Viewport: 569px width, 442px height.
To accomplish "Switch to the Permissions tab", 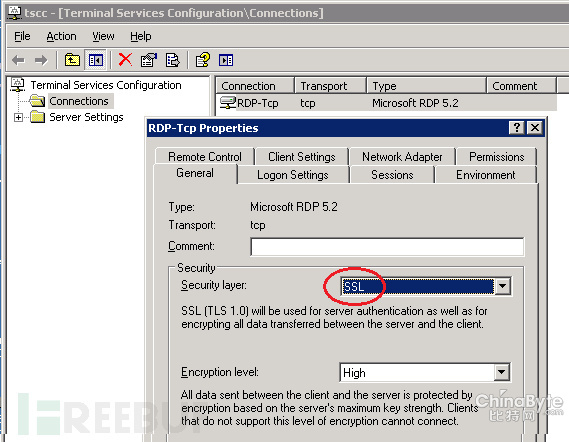I will pyautogui.click(x=496, y=157).
